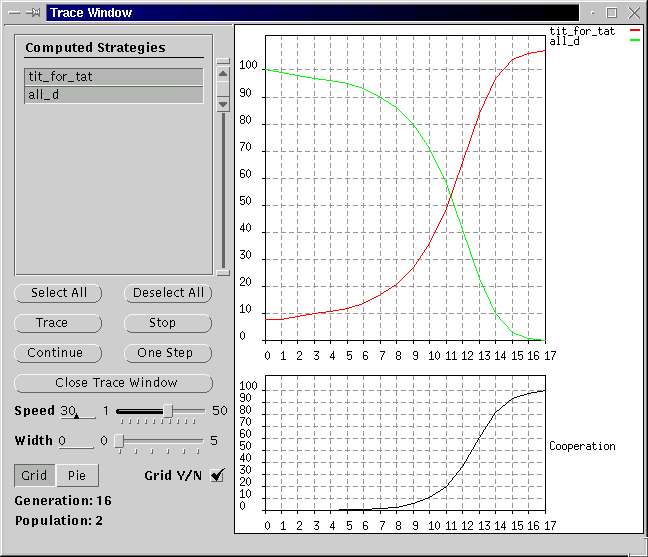Click the Speed value input field
Viewport: 648px width, 557px height.
[x=77, y=411]
